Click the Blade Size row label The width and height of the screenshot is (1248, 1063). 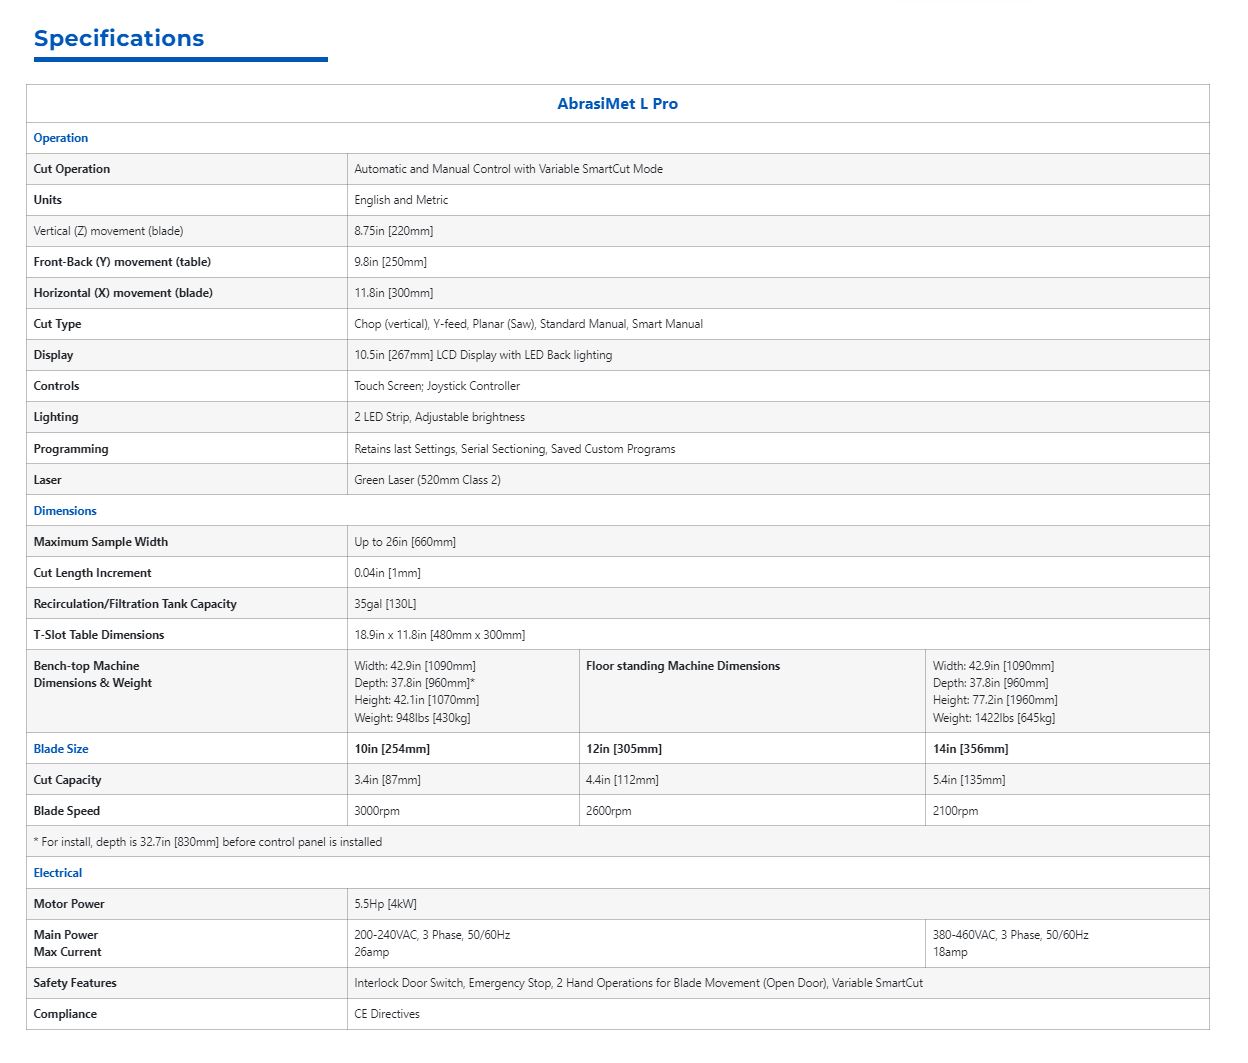[x=61, y=749]
